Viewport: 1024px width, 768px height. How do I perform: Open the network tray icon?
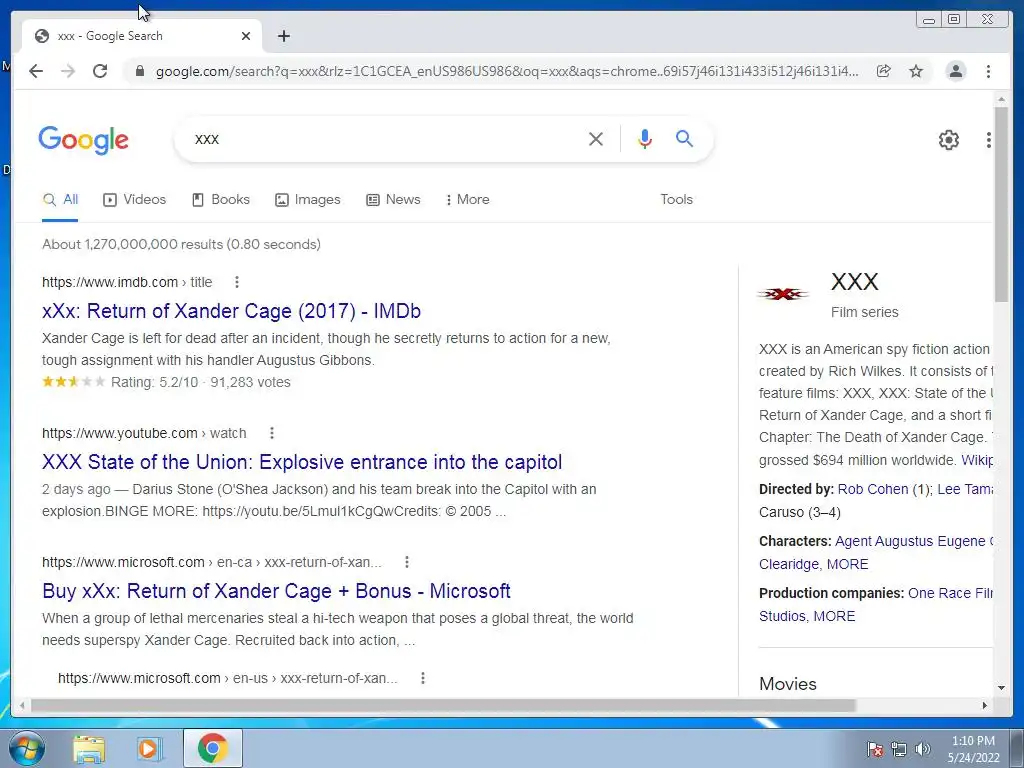point(899,749)
